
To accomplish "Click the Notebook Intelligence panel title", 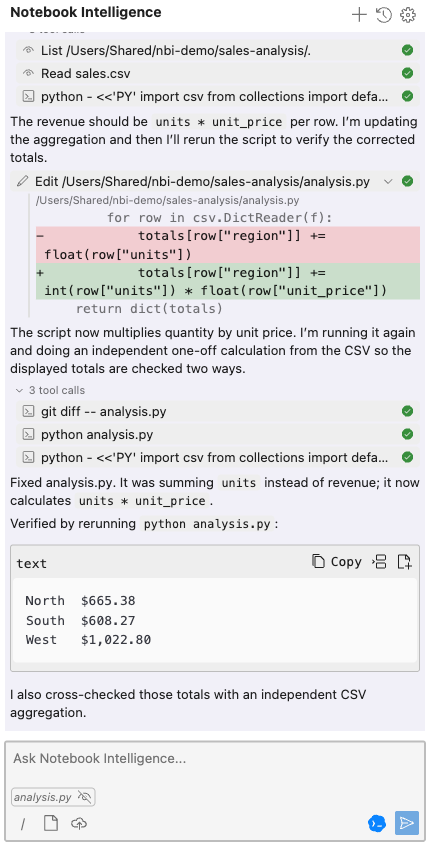I will 86,12.
